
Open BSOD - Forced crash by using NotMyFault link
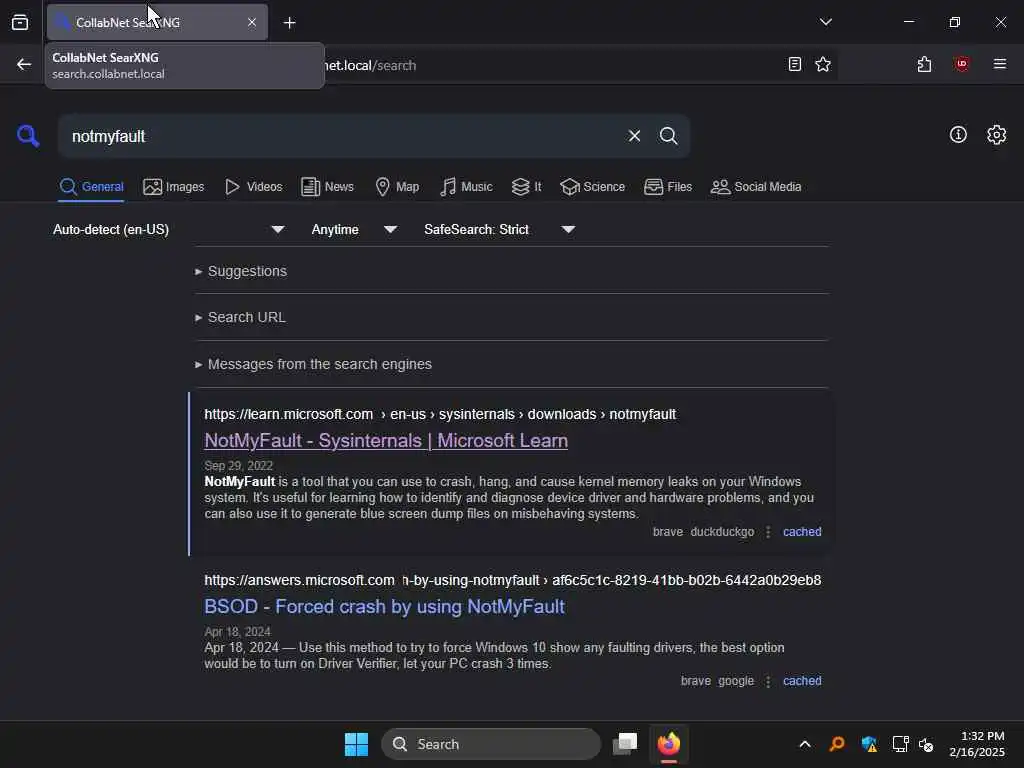pyautogui.click(x=385, y=607)
